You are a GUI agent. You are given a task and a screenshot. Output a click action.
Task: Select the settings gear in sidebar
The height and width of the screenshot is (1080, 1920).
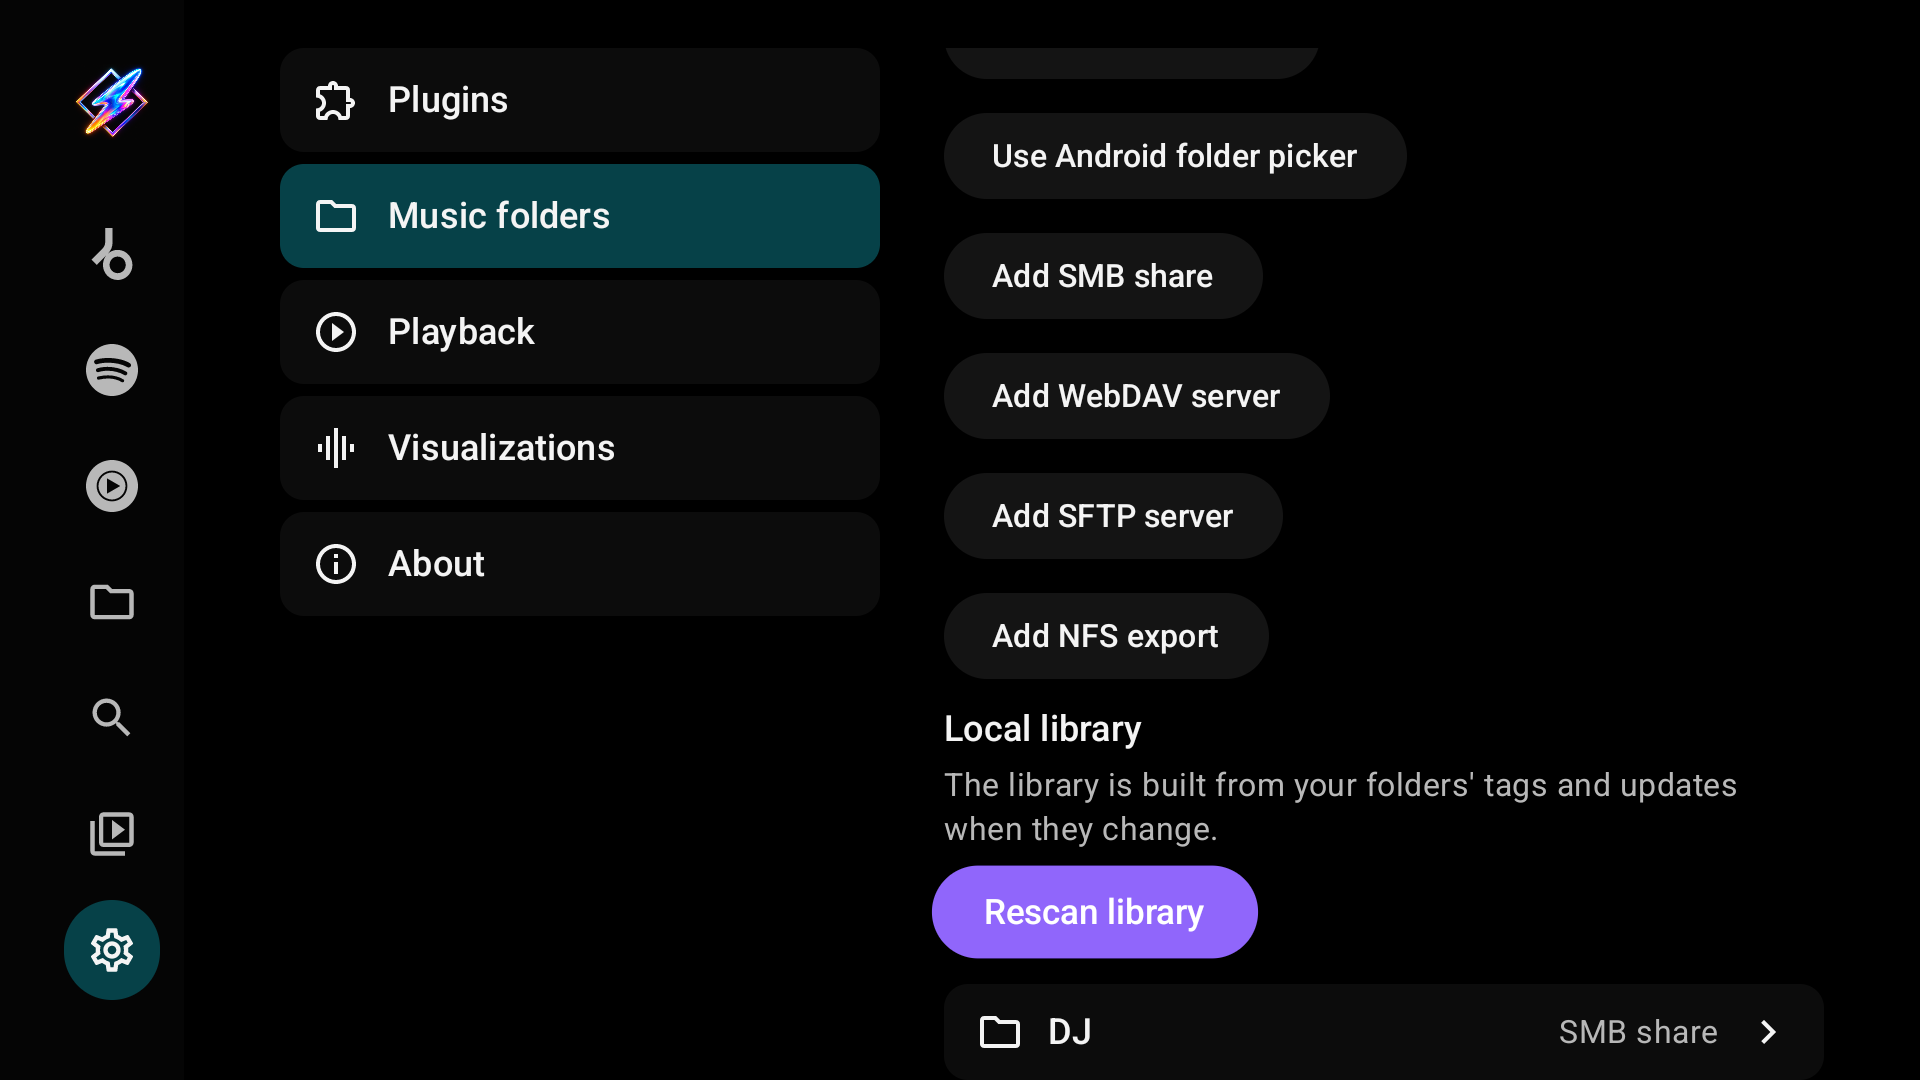[x=112, y=950]
